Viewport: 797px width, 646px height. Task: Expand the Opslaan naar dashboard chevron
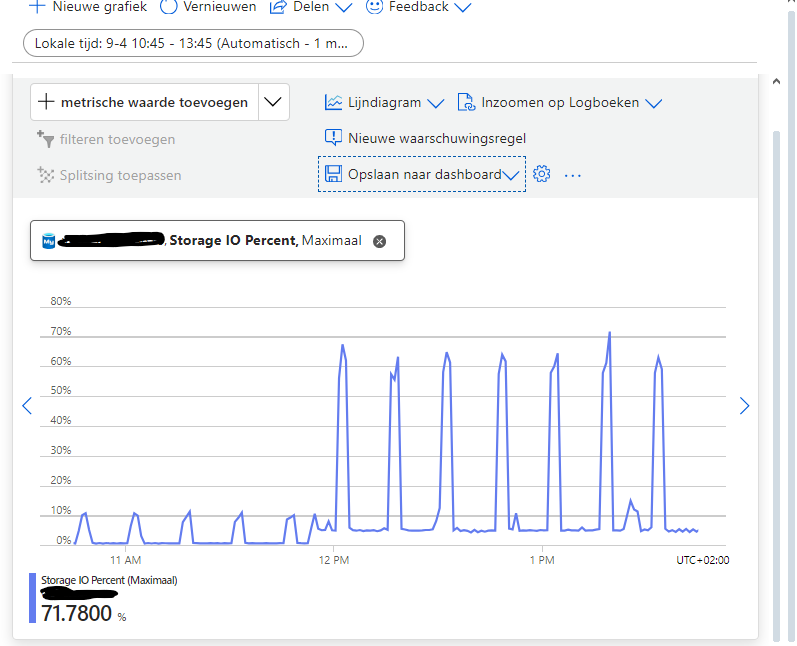(x=511, y=175)
